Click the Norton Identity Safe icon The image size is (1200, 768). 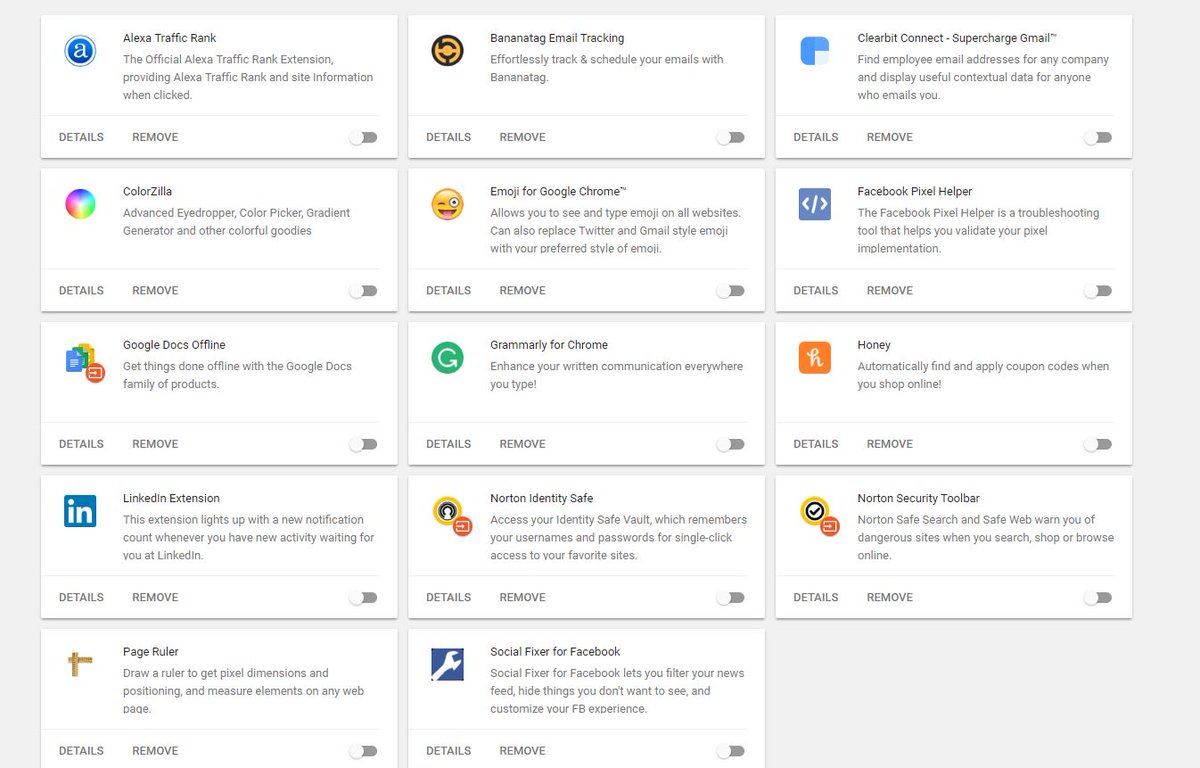coord(452,515)
